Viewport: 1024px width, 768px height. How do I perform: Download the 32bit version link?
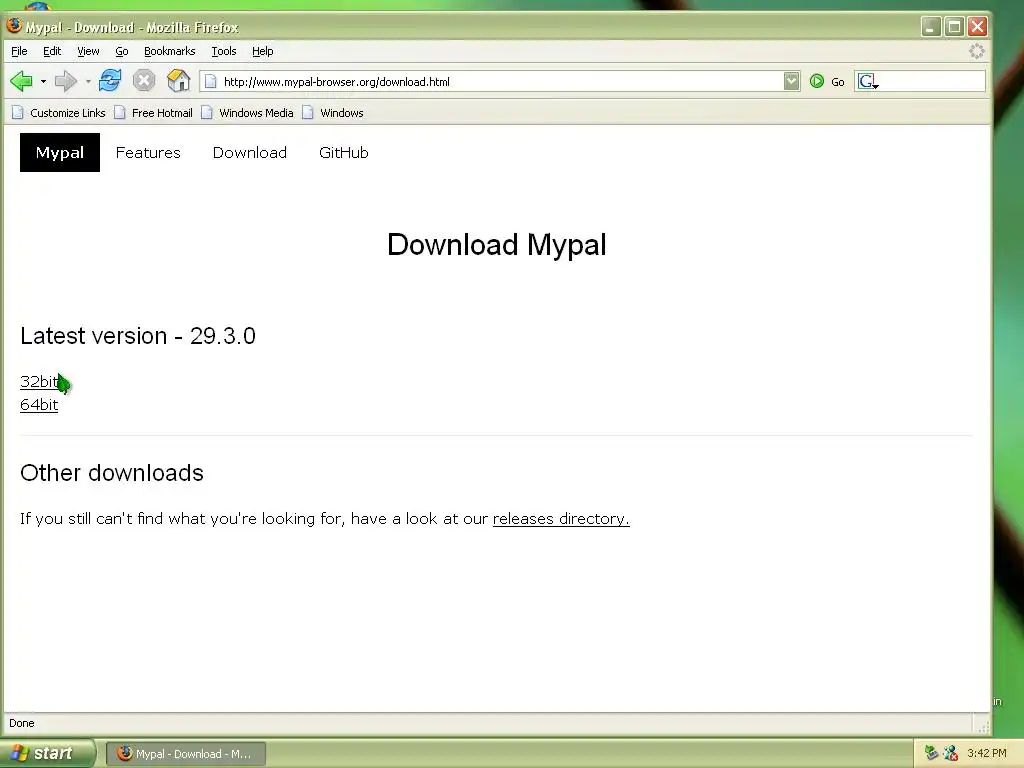(39, 381)
